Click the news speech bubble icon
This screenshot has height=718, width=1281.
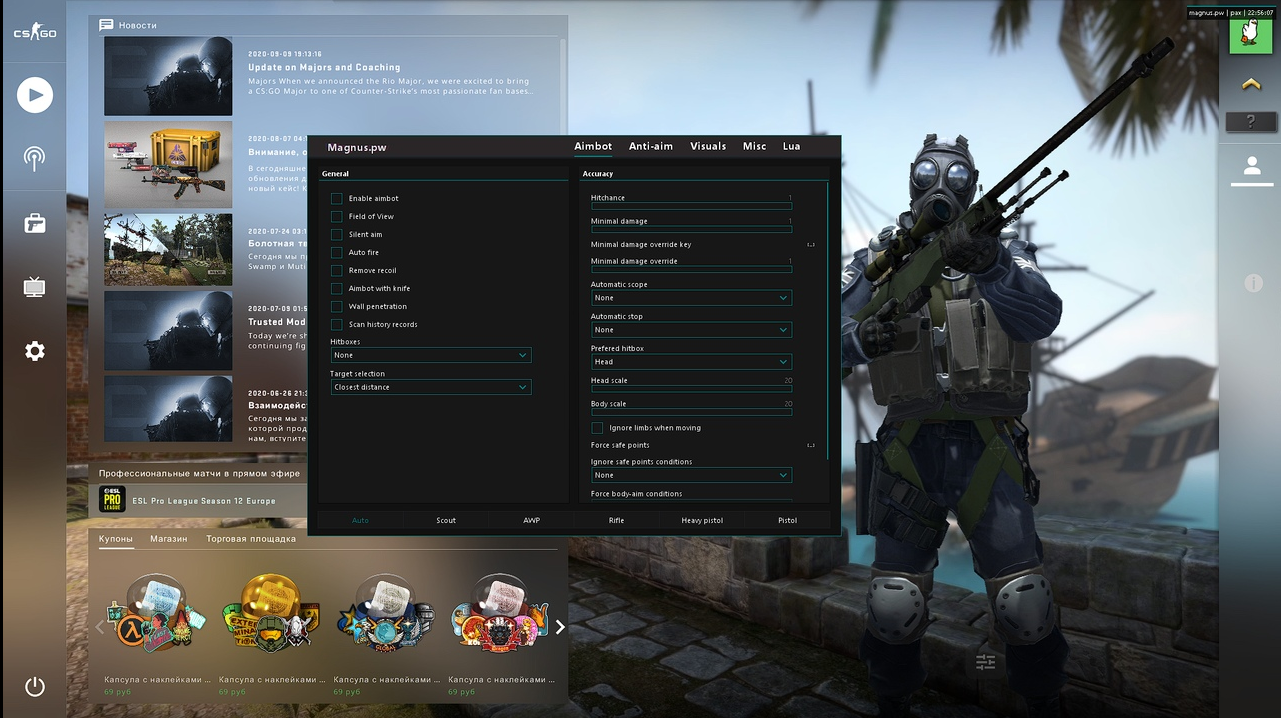pos(106,25)
